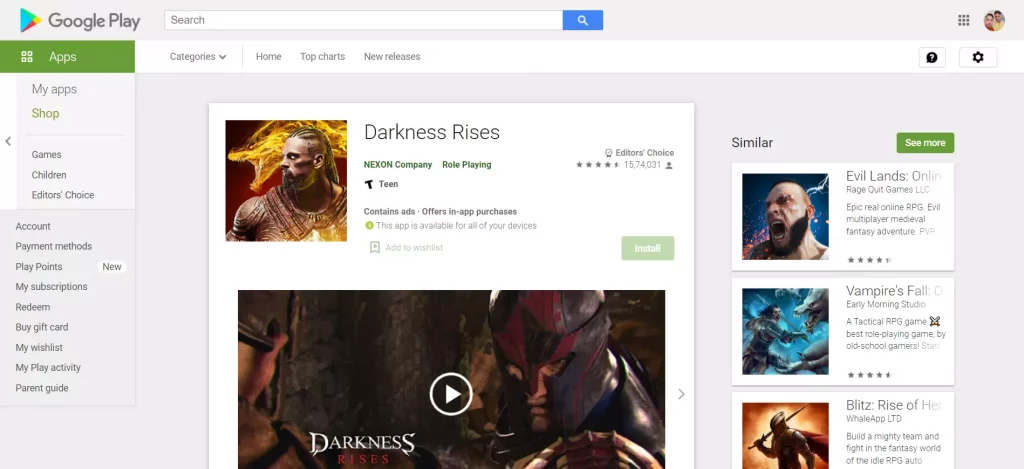Image resolution: width=1024 pixels, height=469 pixels.
Task: Click Evil Lands title text
Action: click(x=894, y=176)
